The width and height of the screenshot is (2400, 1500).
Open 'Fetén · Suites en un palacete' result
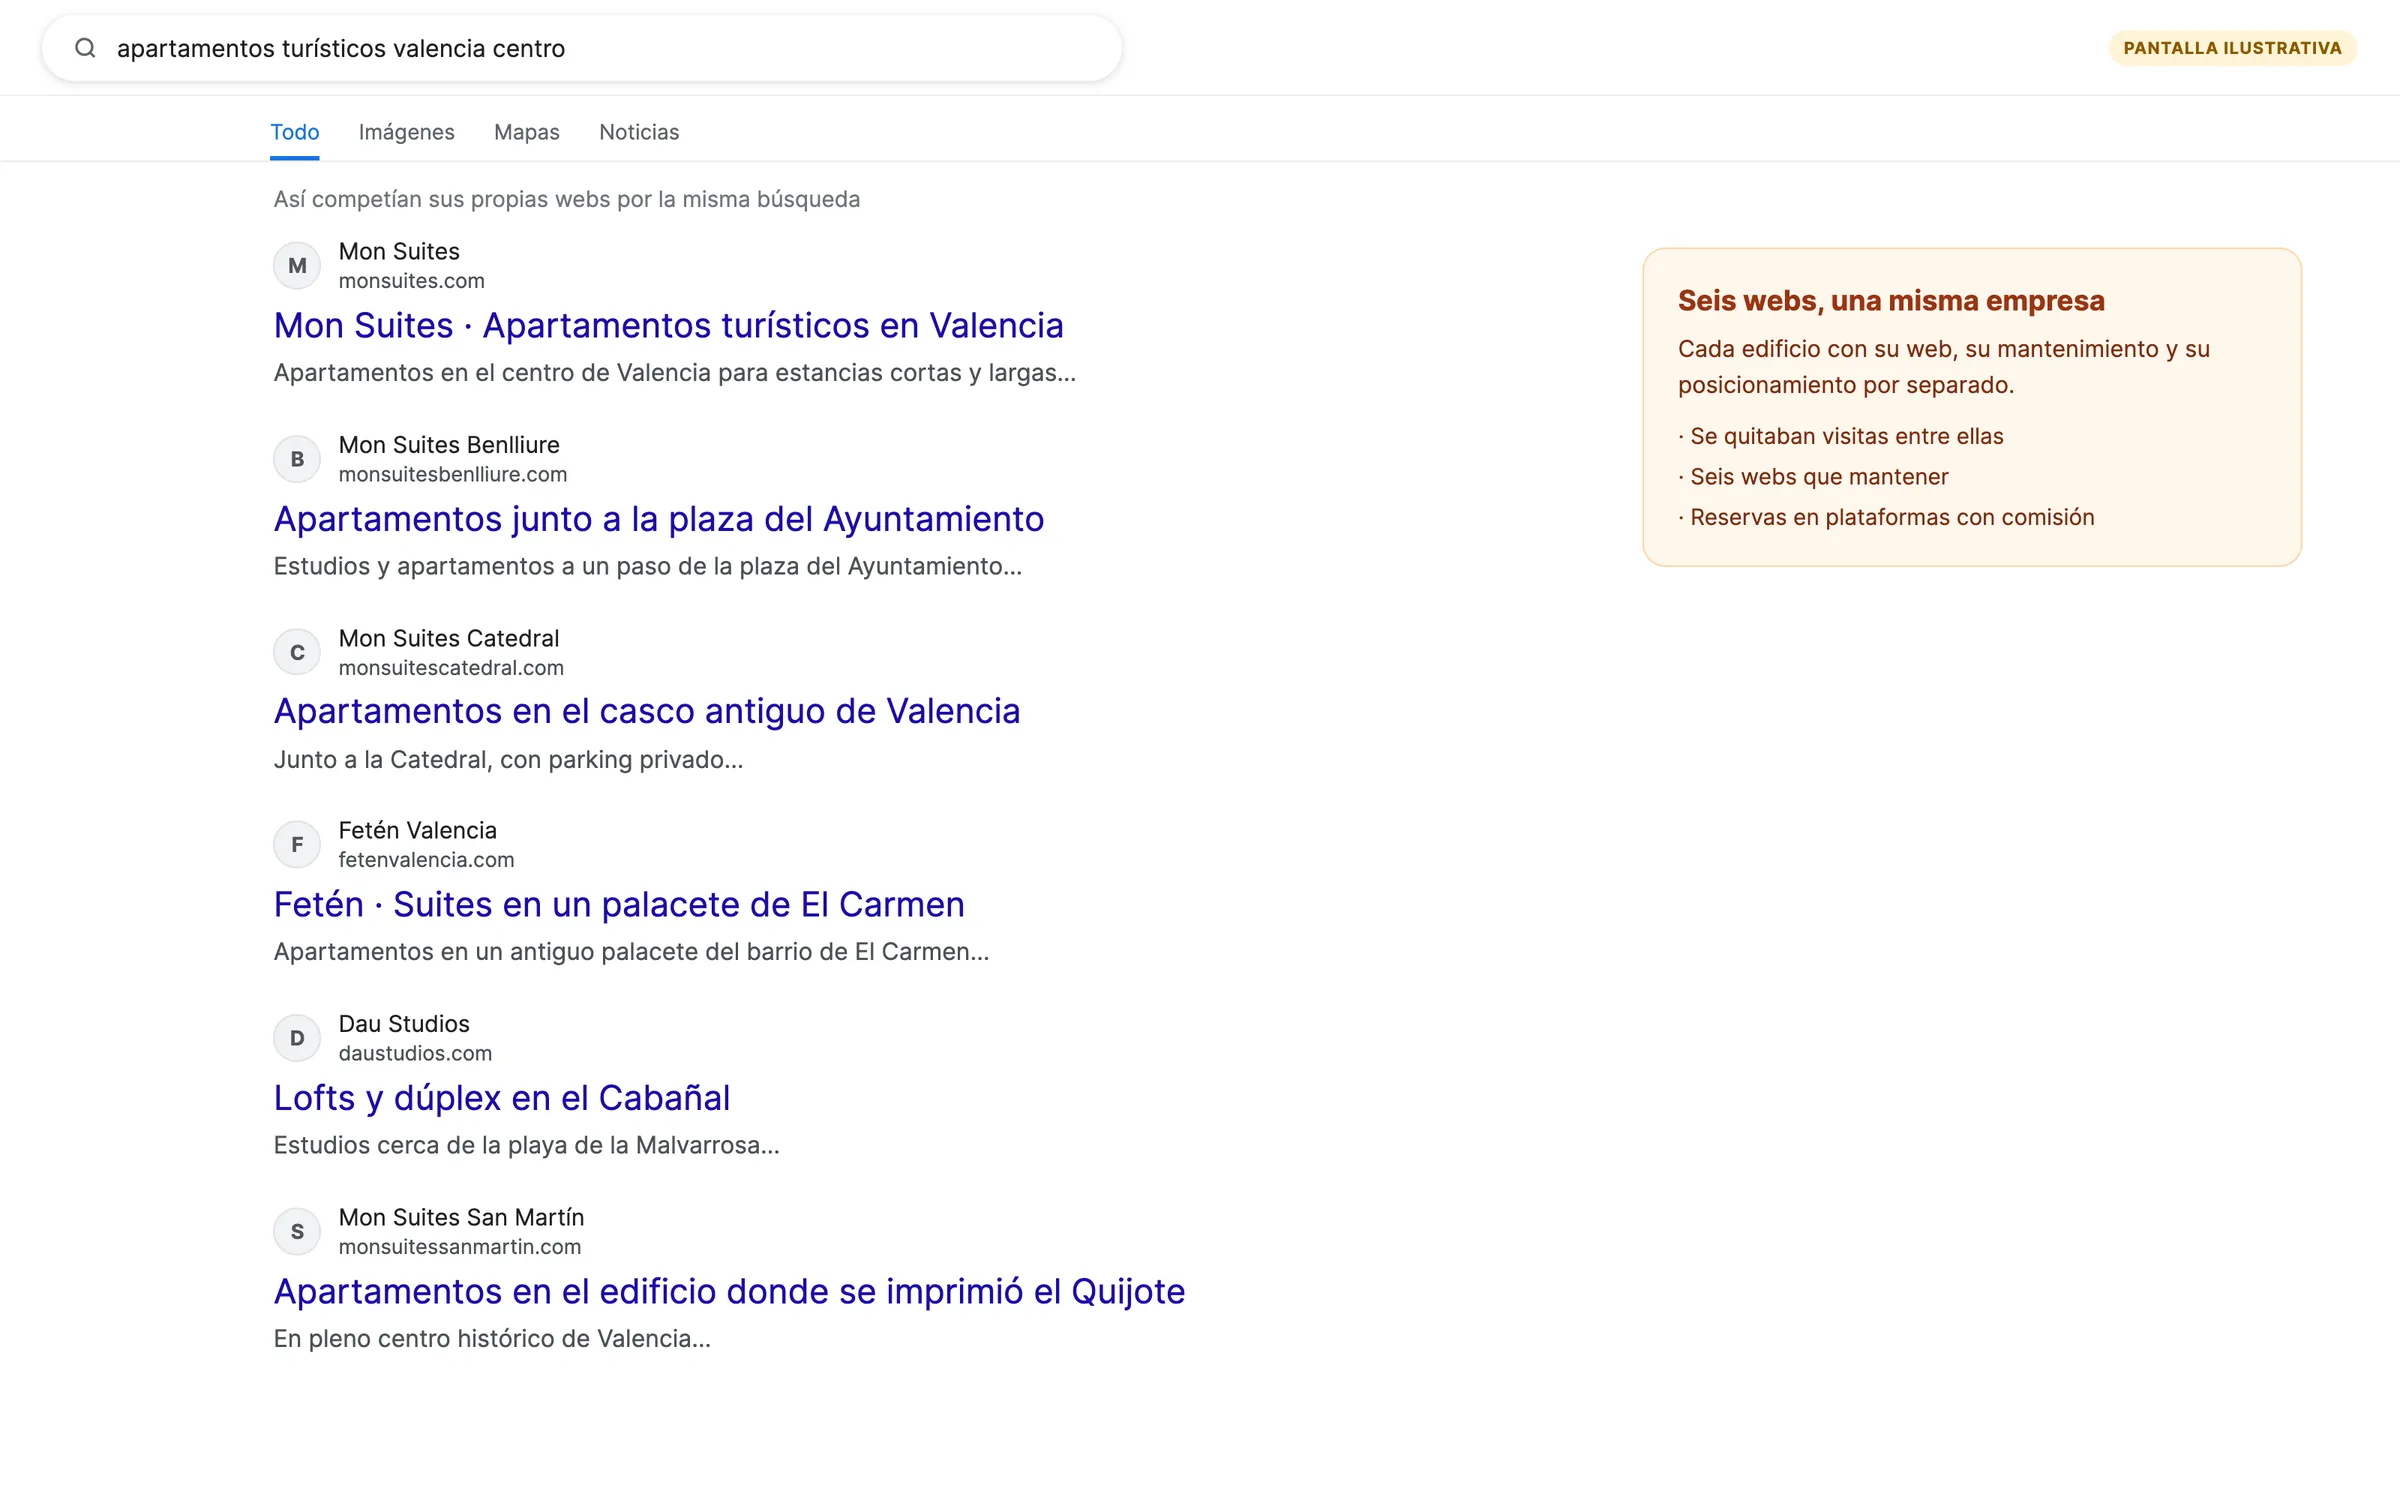619,904
